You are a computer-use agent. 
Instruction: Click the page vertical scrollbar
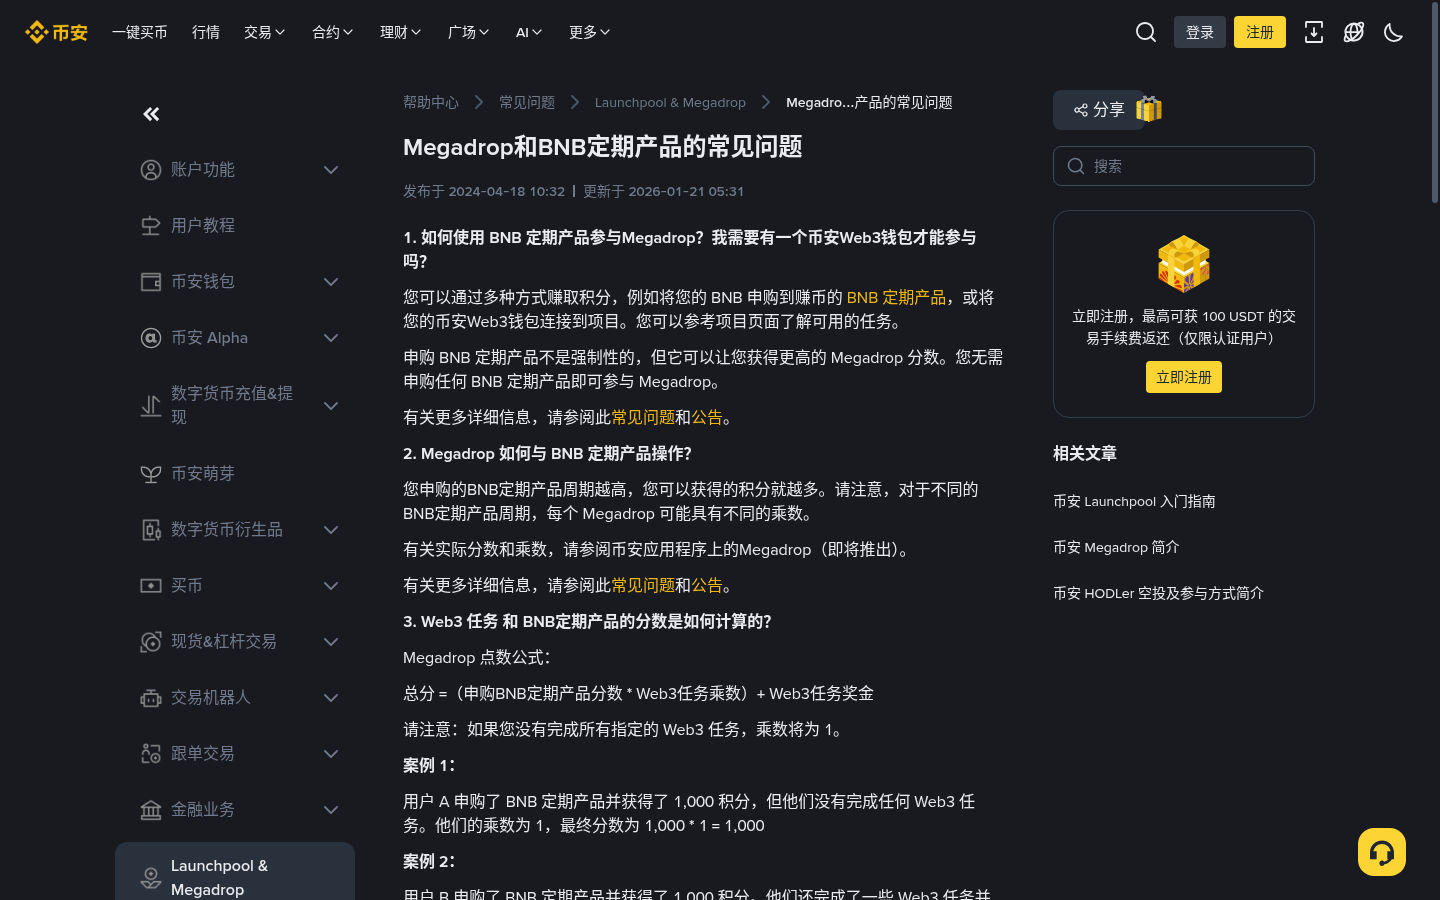(x=1435, y=105)
